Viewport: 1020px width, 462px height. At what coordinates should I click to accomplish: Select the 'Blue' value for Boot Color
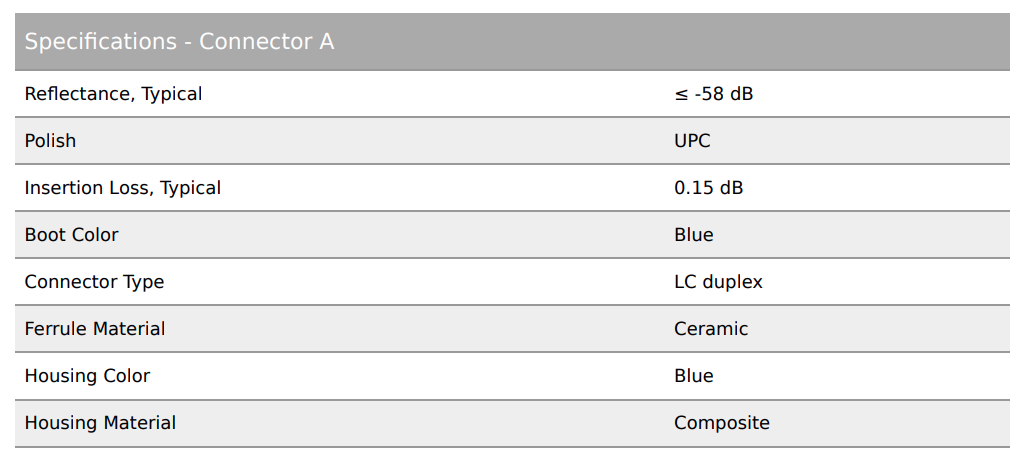(x=694, y=235)
